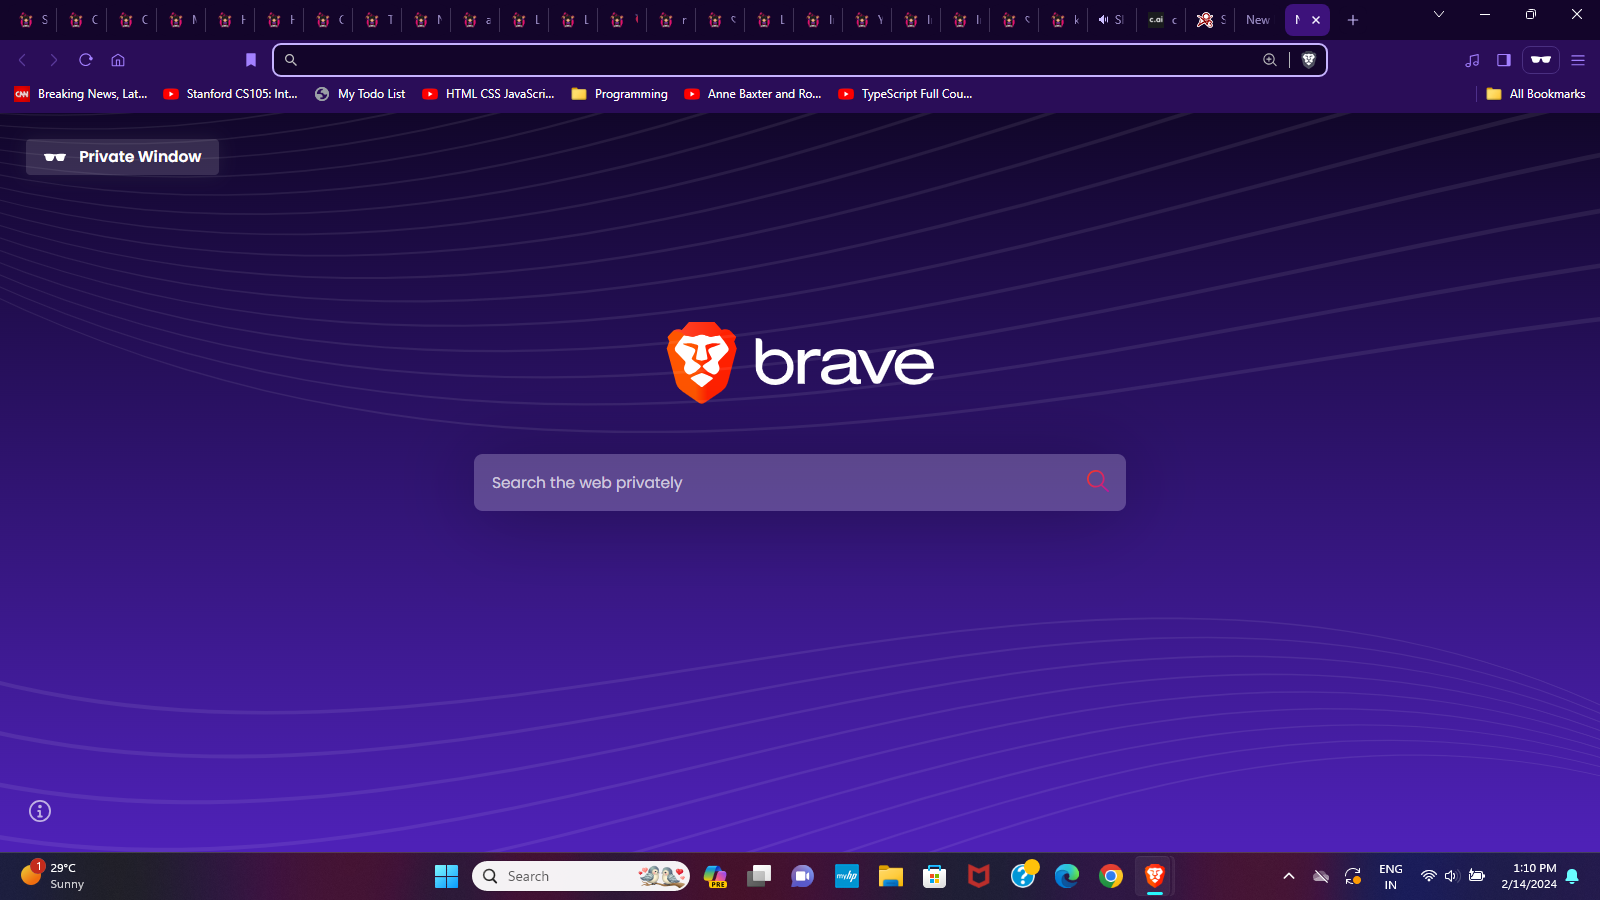Viewport: 1600px width, 900px height.
Task: Switch to the tab starting with Y
Action: 869,20
